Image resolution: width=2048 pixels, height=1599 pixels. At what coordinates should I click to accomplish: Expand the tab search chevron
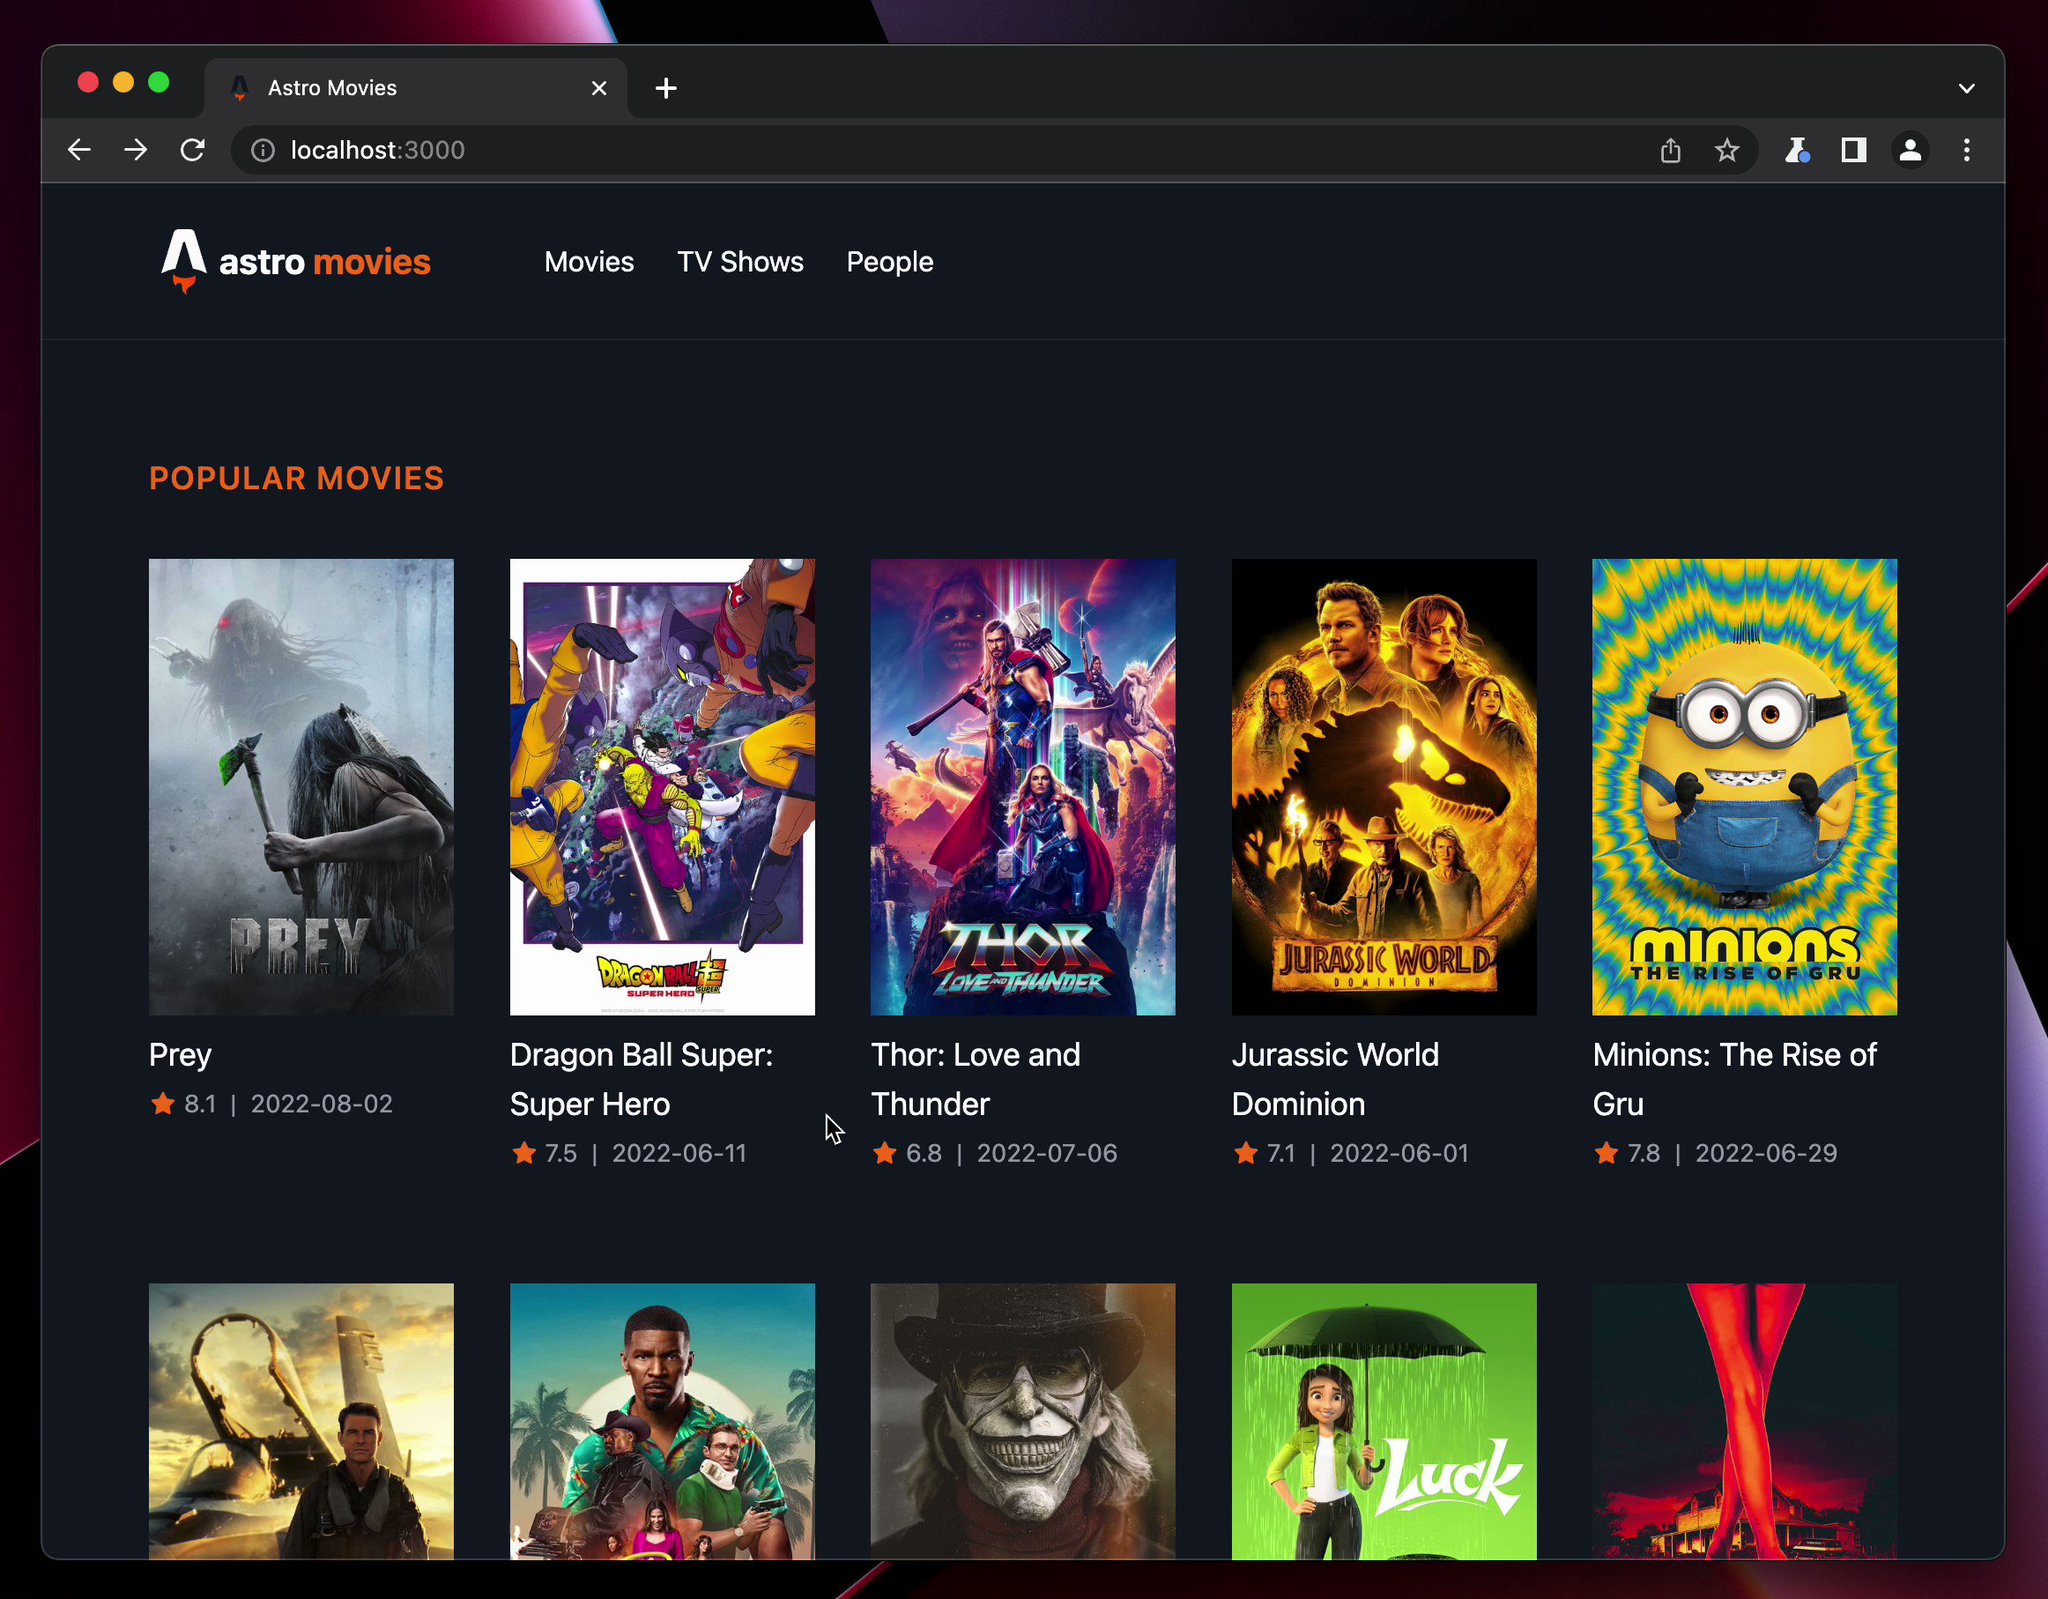coord(1966,88)
